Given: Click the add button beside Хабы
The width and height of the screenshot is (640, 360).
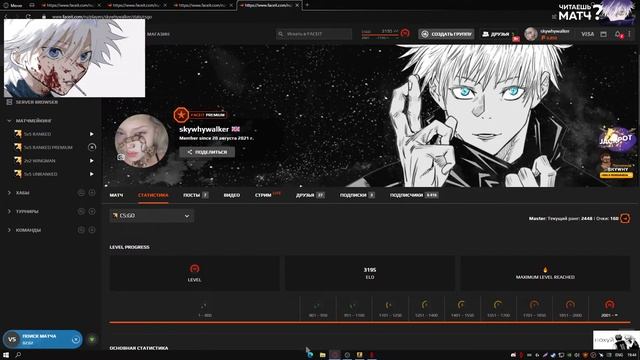Looking at the screenshot, I should point(92,193).
